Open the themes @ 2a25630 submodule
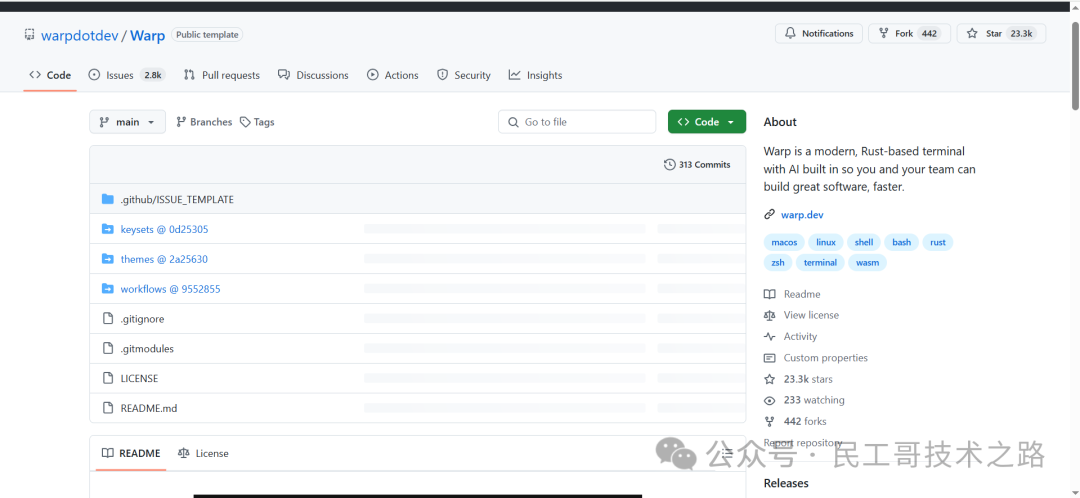The width and height of the screenshot is (1080, 498). click(x=164, y=260)
